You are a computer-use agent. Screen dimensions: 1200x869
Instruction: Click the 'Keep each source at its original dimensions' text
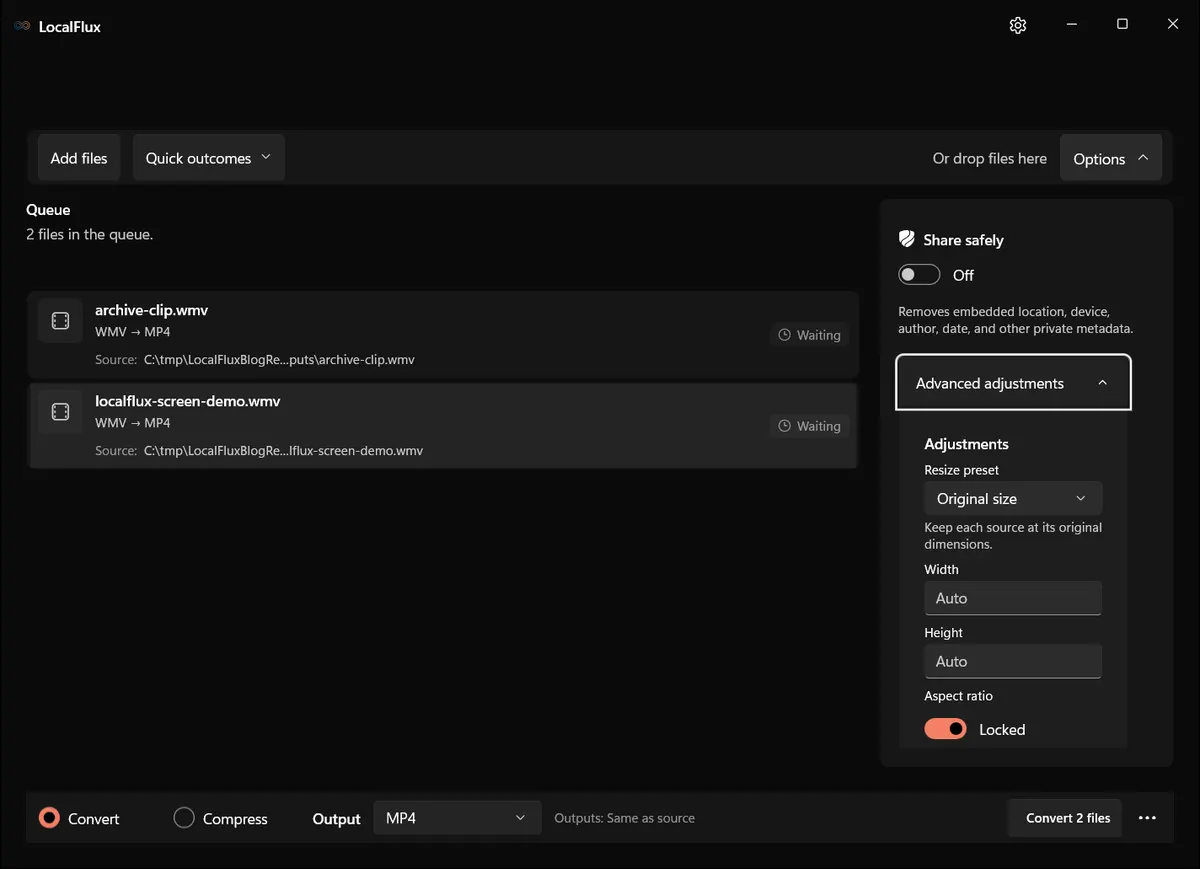1013,536
